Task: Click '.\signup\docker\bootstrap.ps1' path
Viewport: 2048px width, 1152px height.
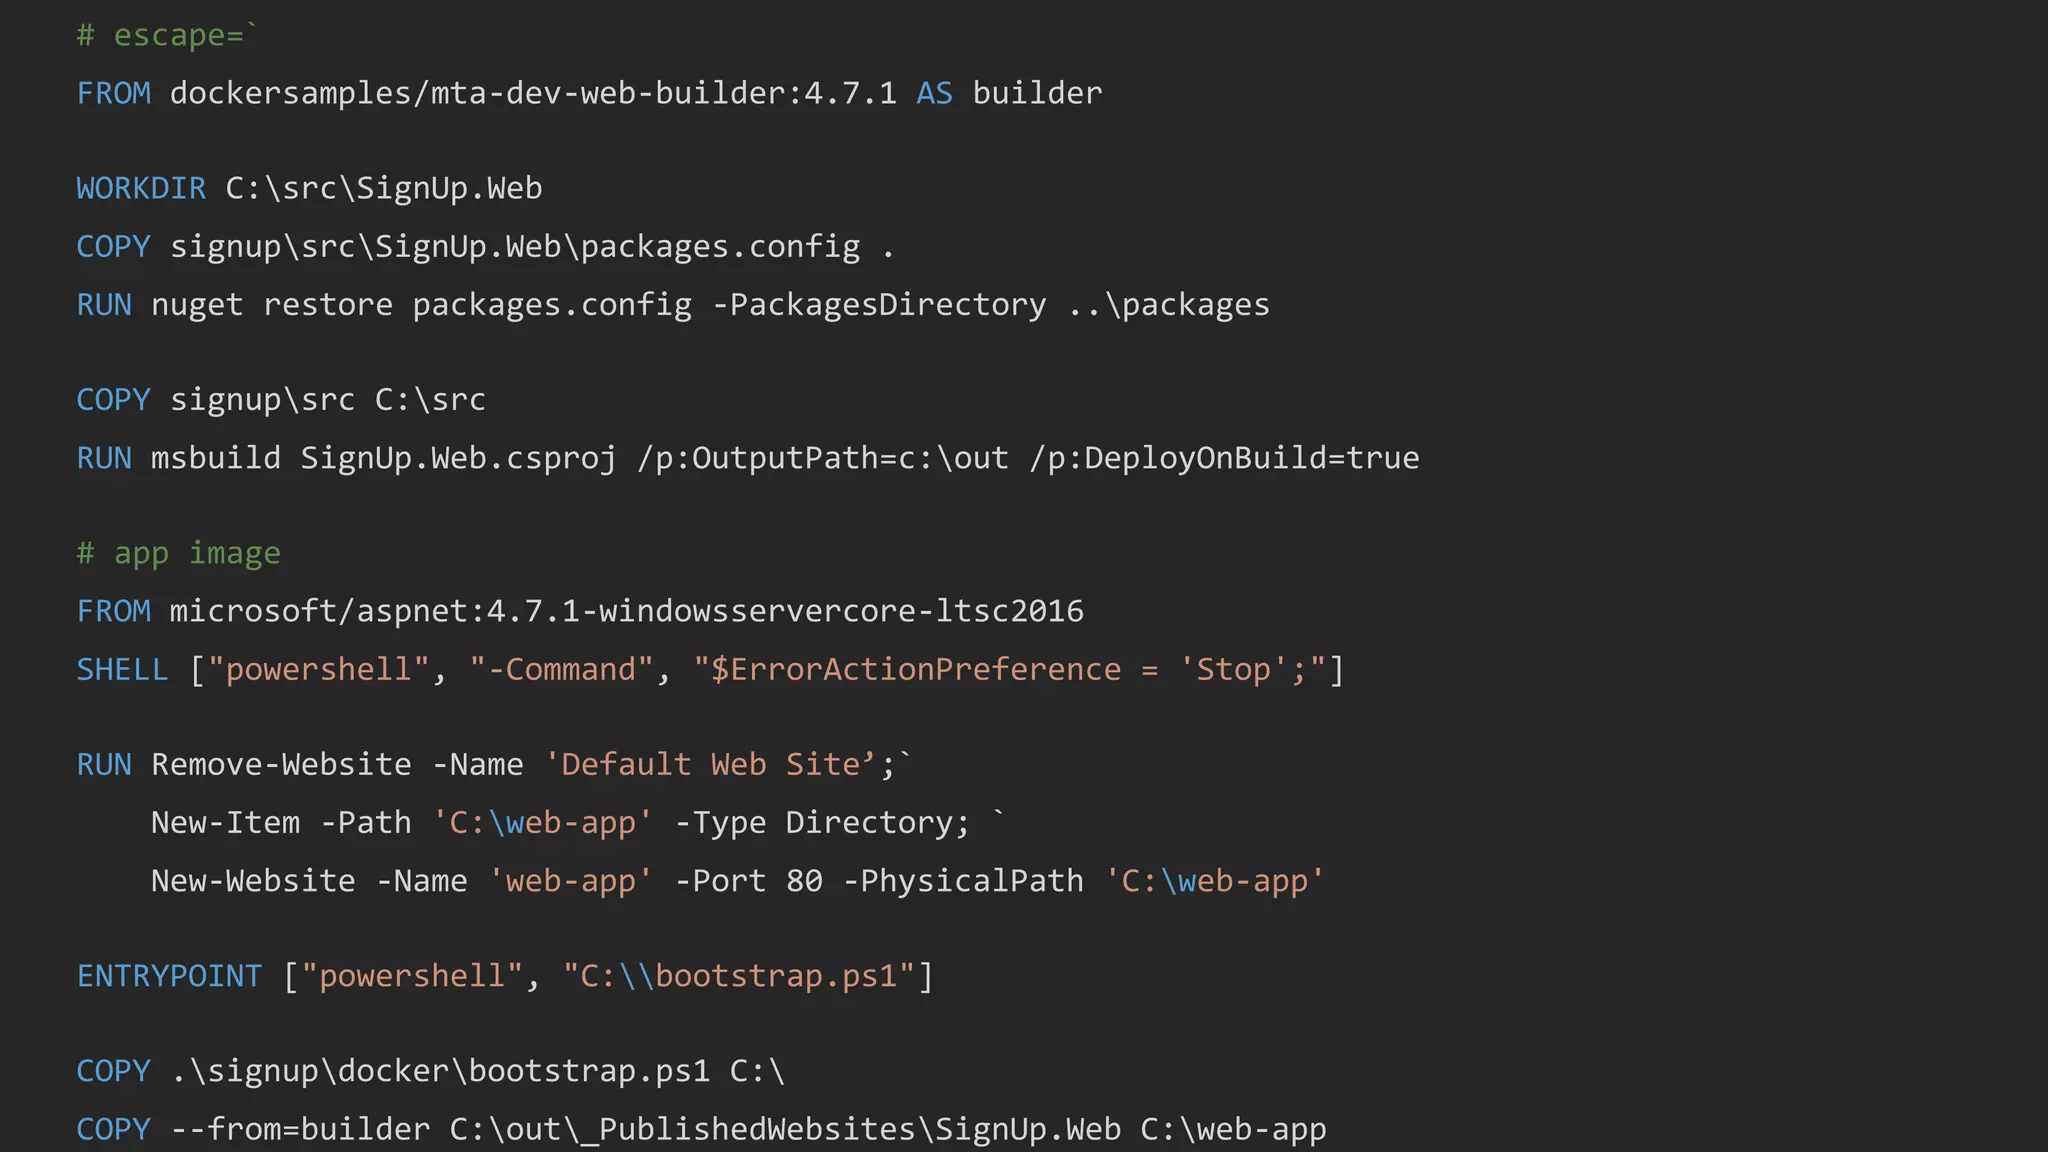Action: click(x=440, y=1071)
